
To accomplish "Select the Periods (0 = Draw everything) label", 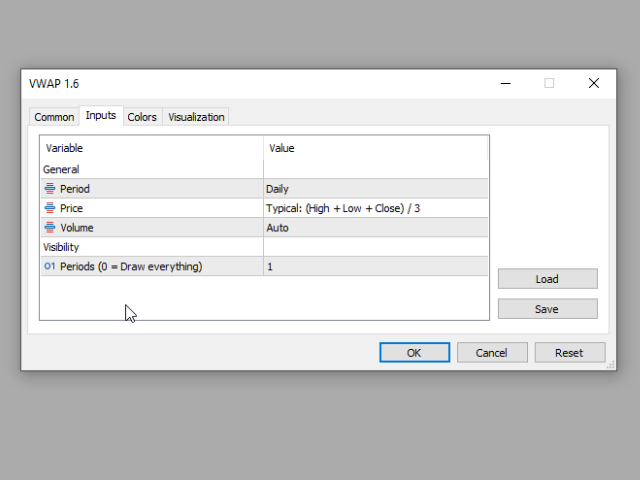I will (131, 267).
